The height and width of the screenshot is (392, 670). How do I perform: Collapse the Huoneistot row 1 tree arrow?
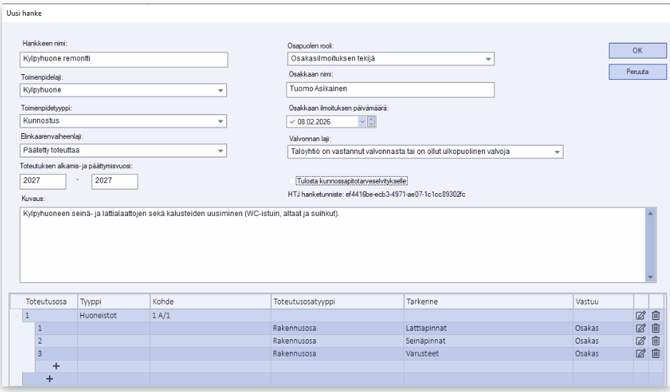tap(17, 315)
